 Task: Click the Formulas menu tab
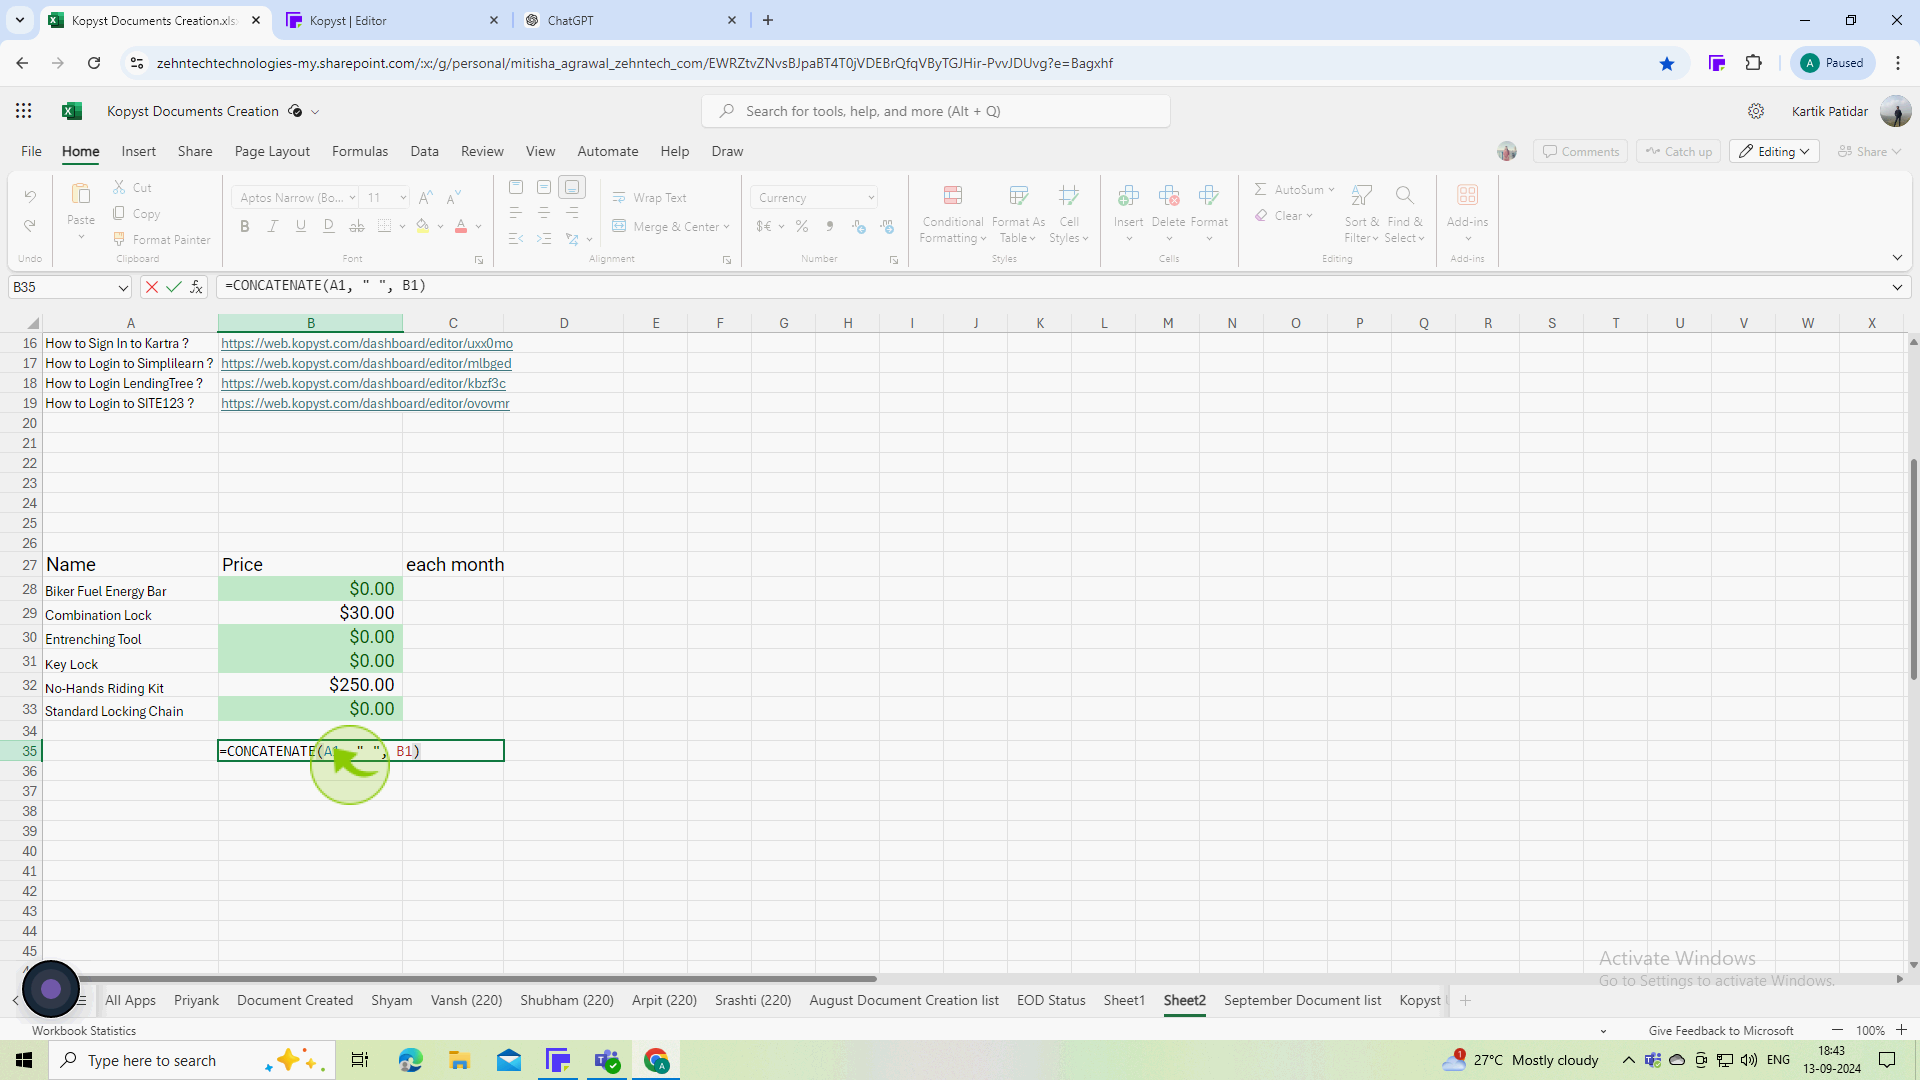(x=360, y=150)
